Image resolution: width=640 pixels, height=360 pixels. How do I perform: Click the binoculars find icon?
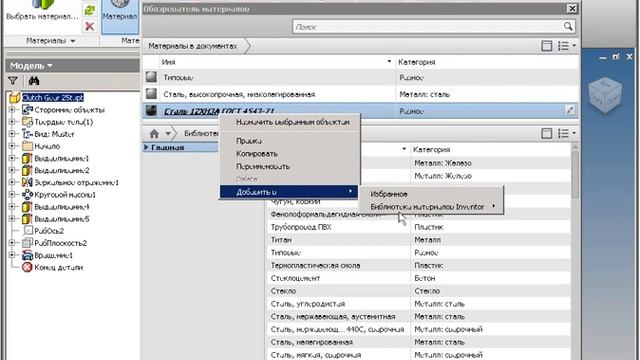point(33,81)
